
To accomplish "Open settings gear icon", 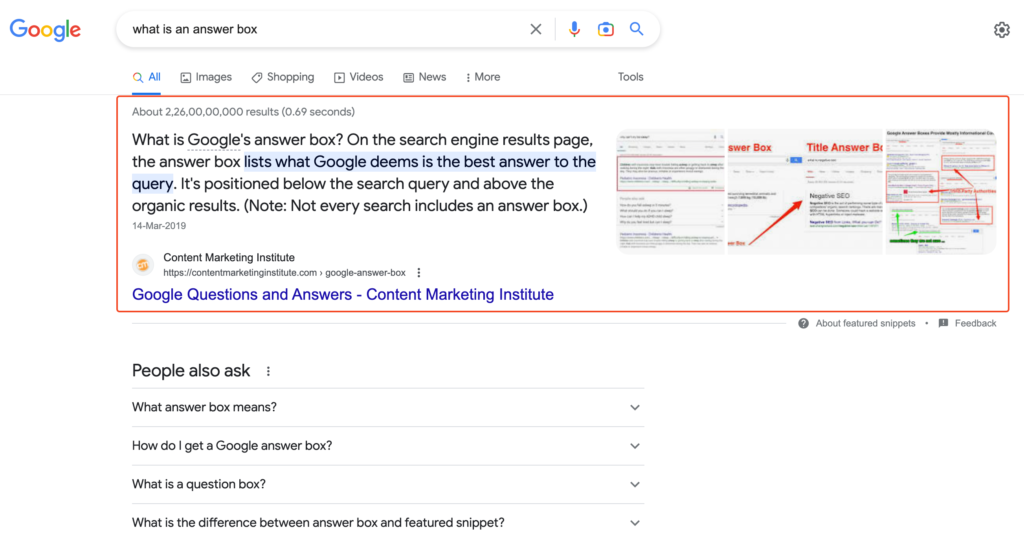I will [1001, 30].
